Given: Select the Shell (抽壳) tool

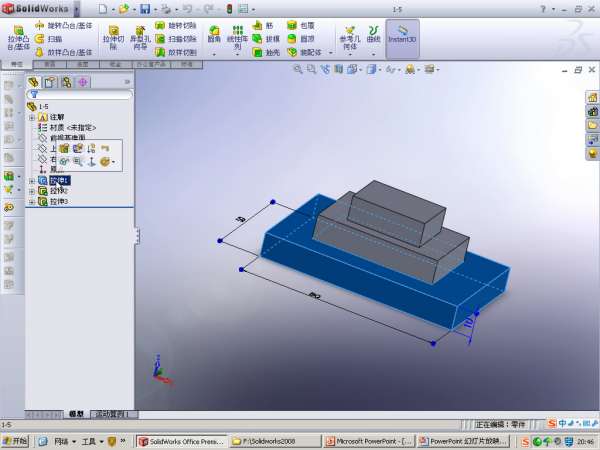Looking at the screenshot, I should coord(266,52).
